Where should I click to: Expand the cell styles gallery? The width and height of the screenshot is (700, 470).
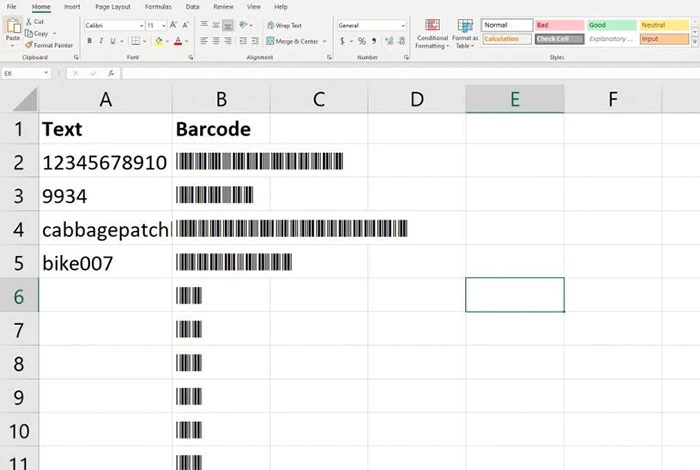pos(695,42)
